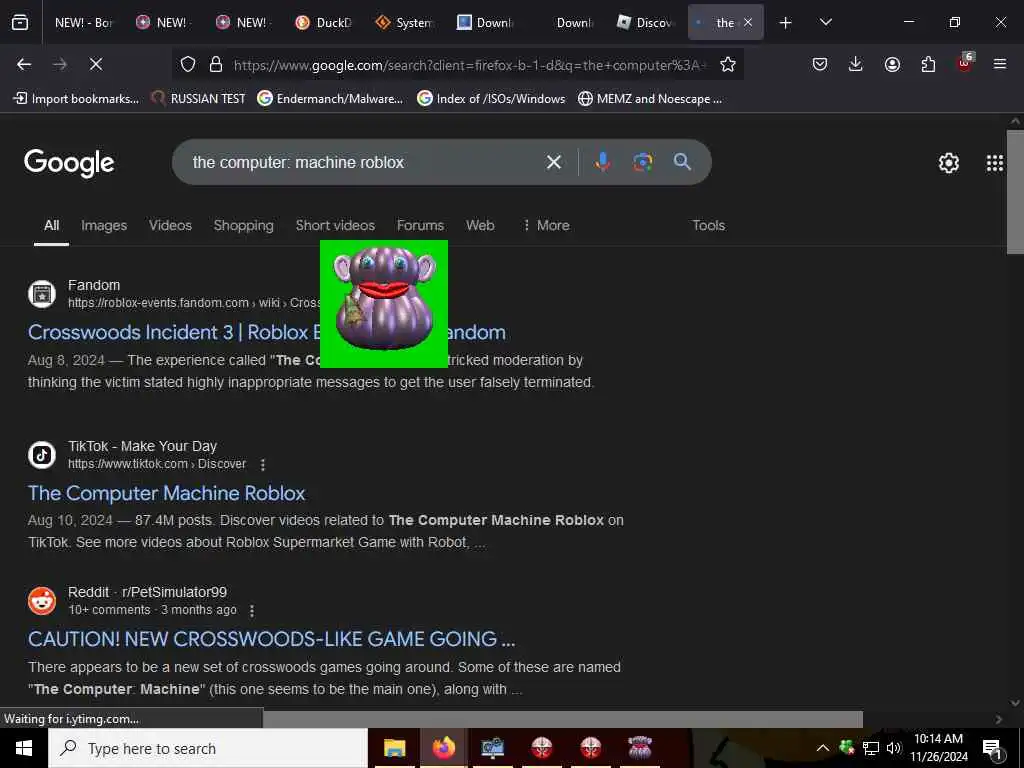Open the Windows notification center
The height and width of the screenshot is (768, 1024).
pos(993,748)
